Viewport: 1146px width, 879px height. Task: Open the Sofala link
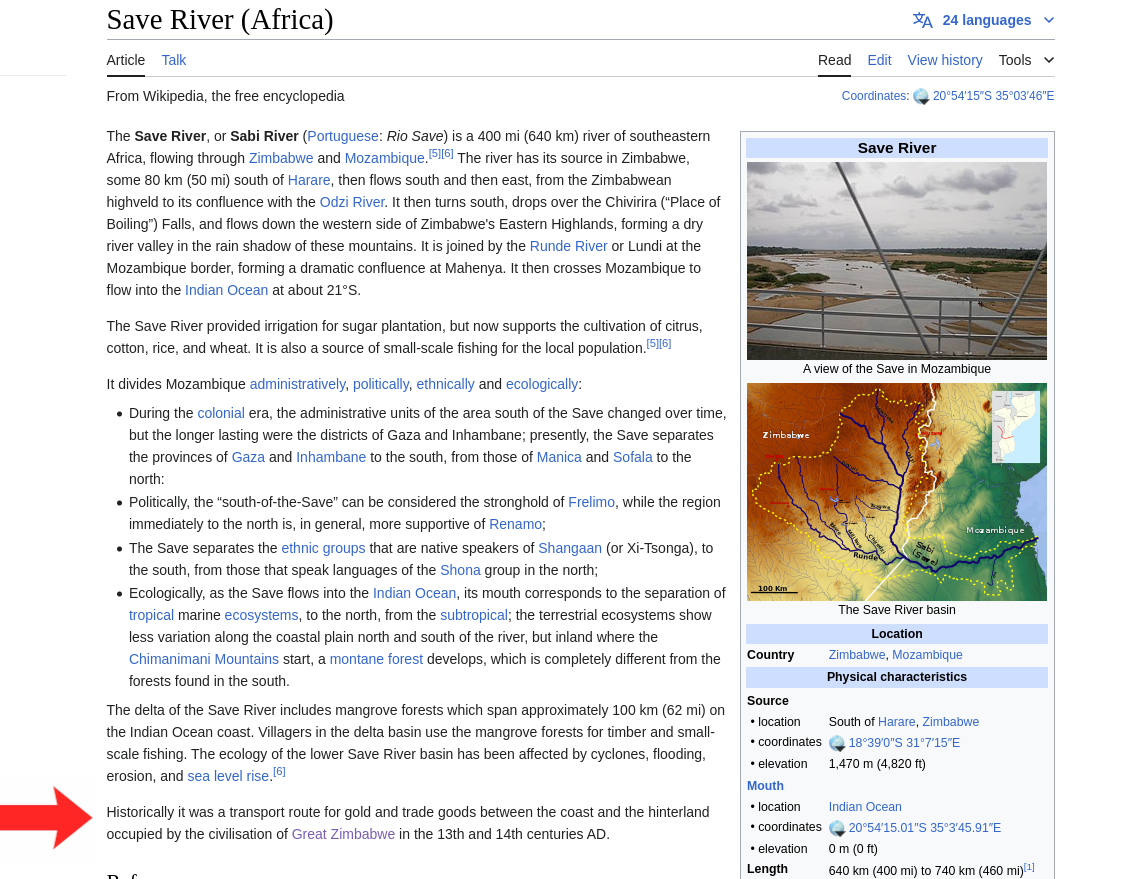[x=633, y=457]
